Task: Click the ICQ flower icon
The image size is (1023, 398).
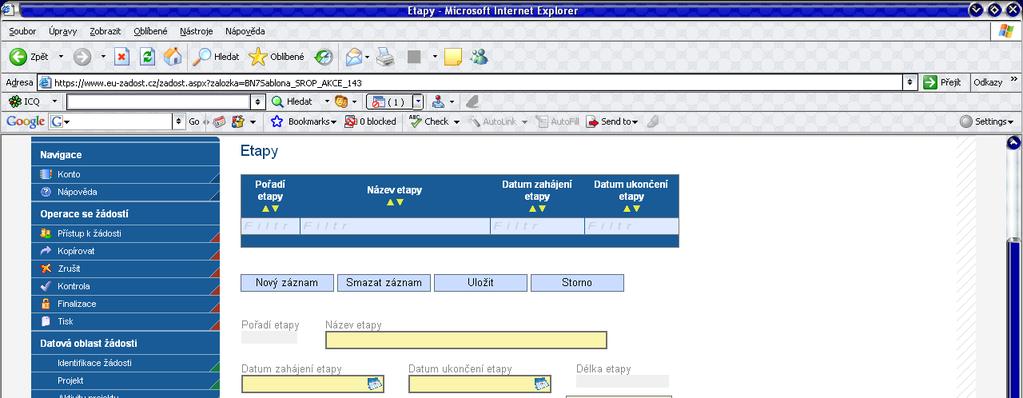Action: [14, 102]
